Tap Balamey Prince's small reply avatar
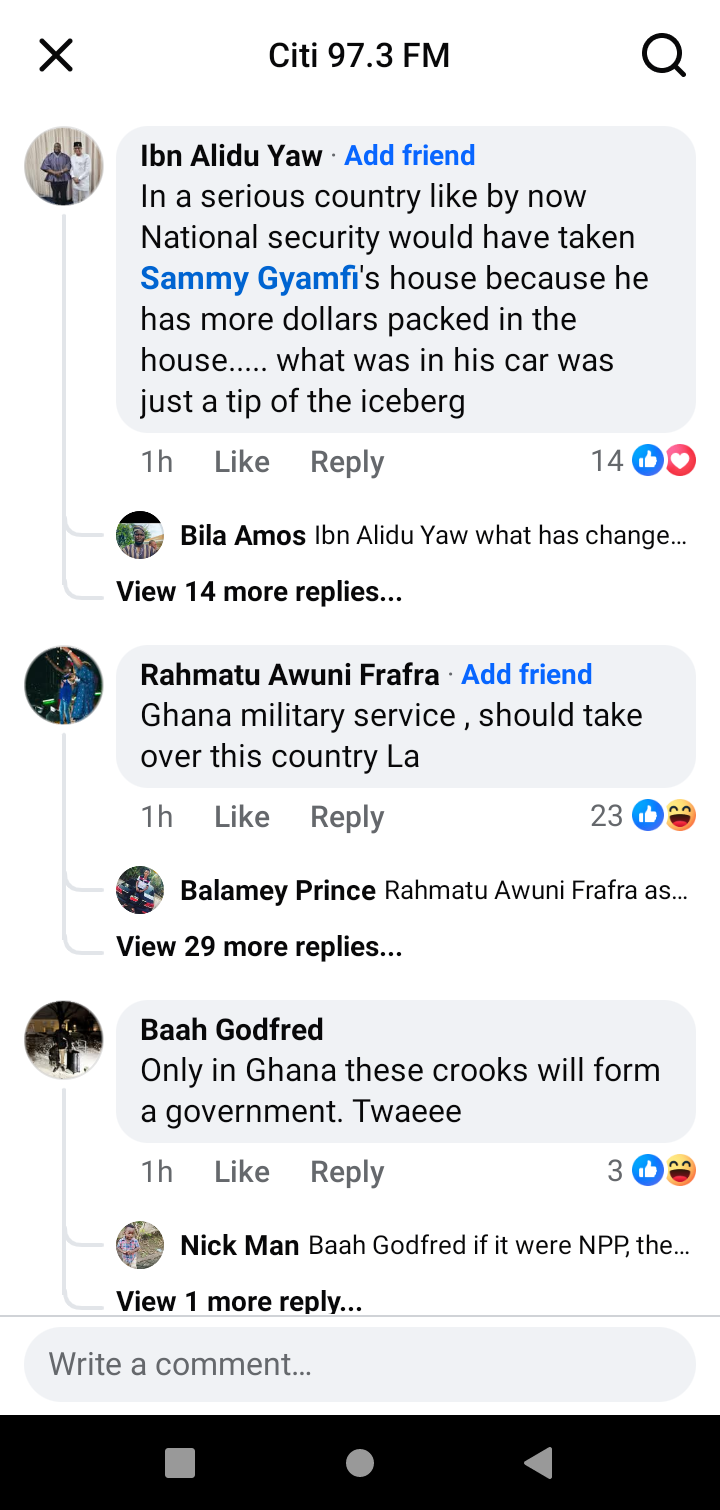This screenshot has height=1510, width=720. [x=140, y=890]
